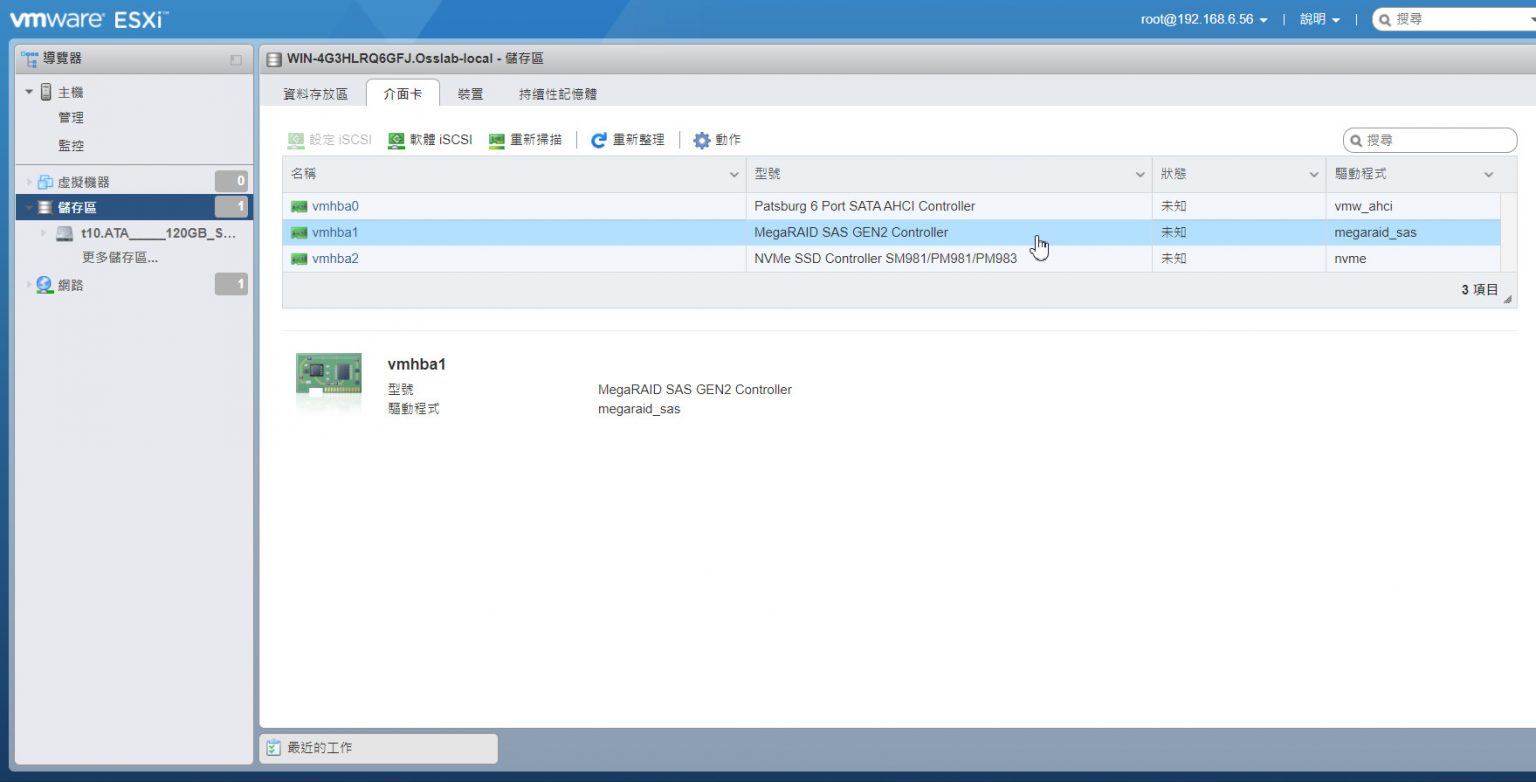The image size is (1536, 782).
Task: Open the 名稱 column dropdown
Action: 733,173
